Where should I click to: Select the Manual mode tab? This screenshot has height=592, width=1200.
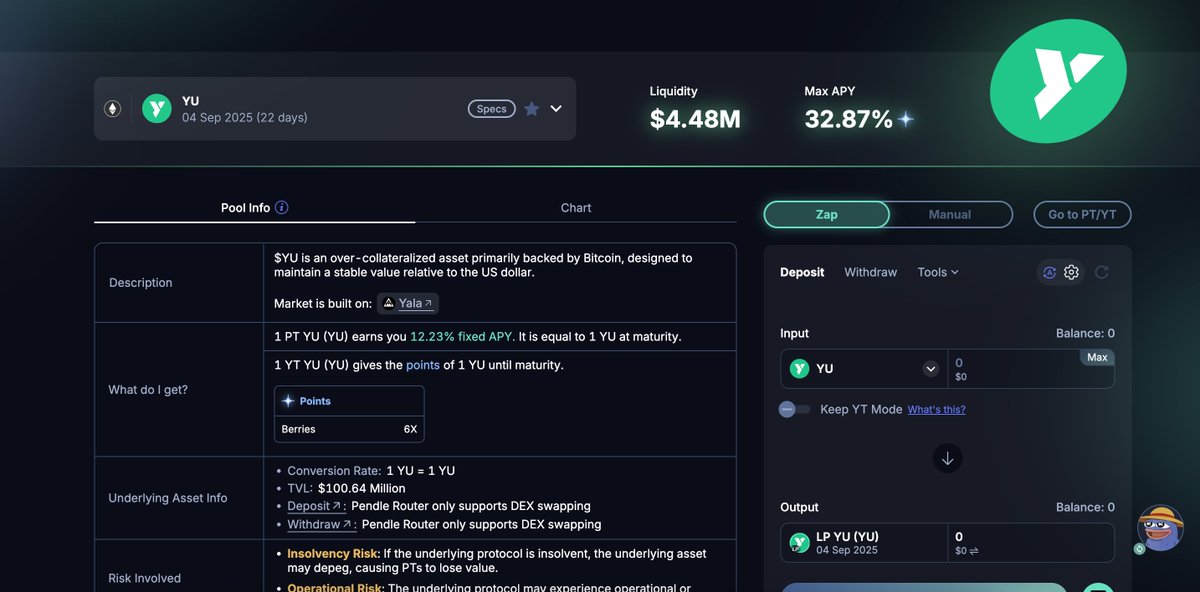coord(950,214)
